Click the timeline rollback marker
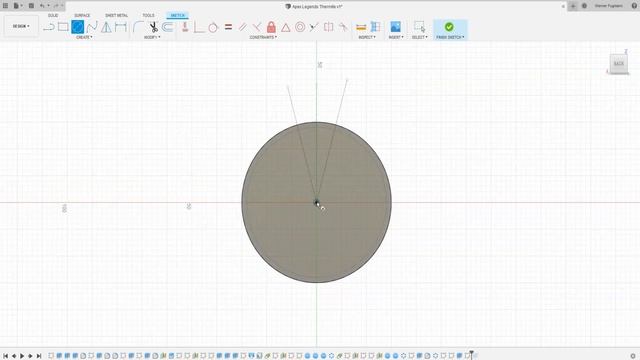 tap(471, 355)
